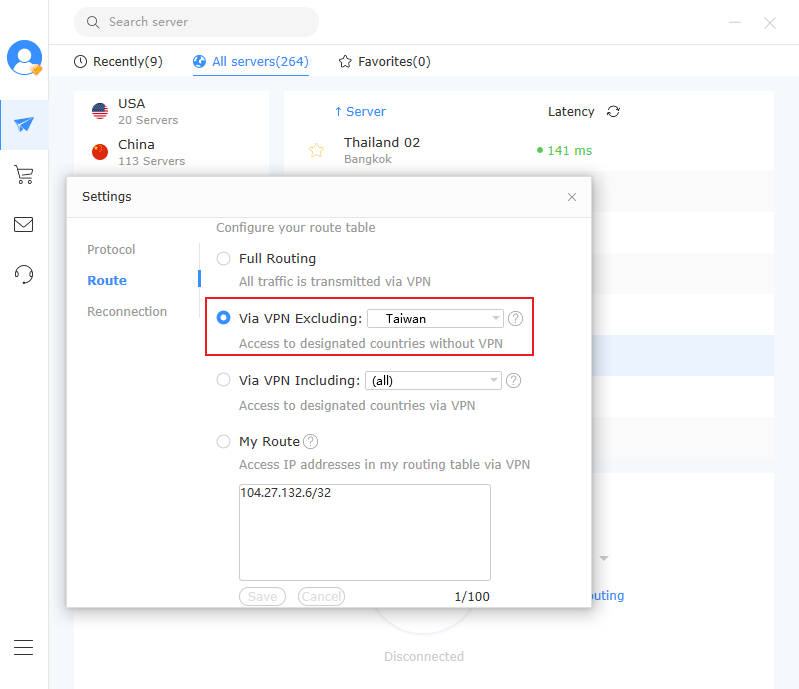The height and width of the screenshot is (689, 799).
Task: Click the user profile avatar icon
Action: point(24,58)
